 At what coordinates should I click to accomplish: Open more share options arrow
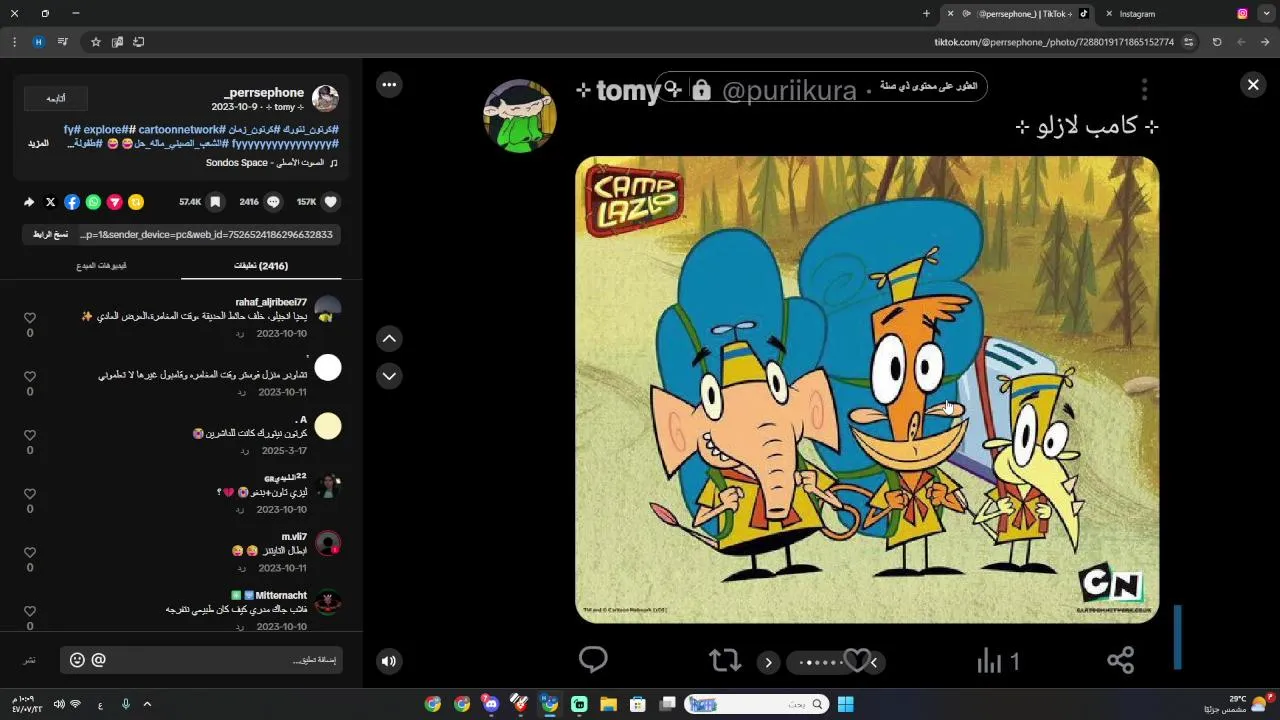point(29,202)
